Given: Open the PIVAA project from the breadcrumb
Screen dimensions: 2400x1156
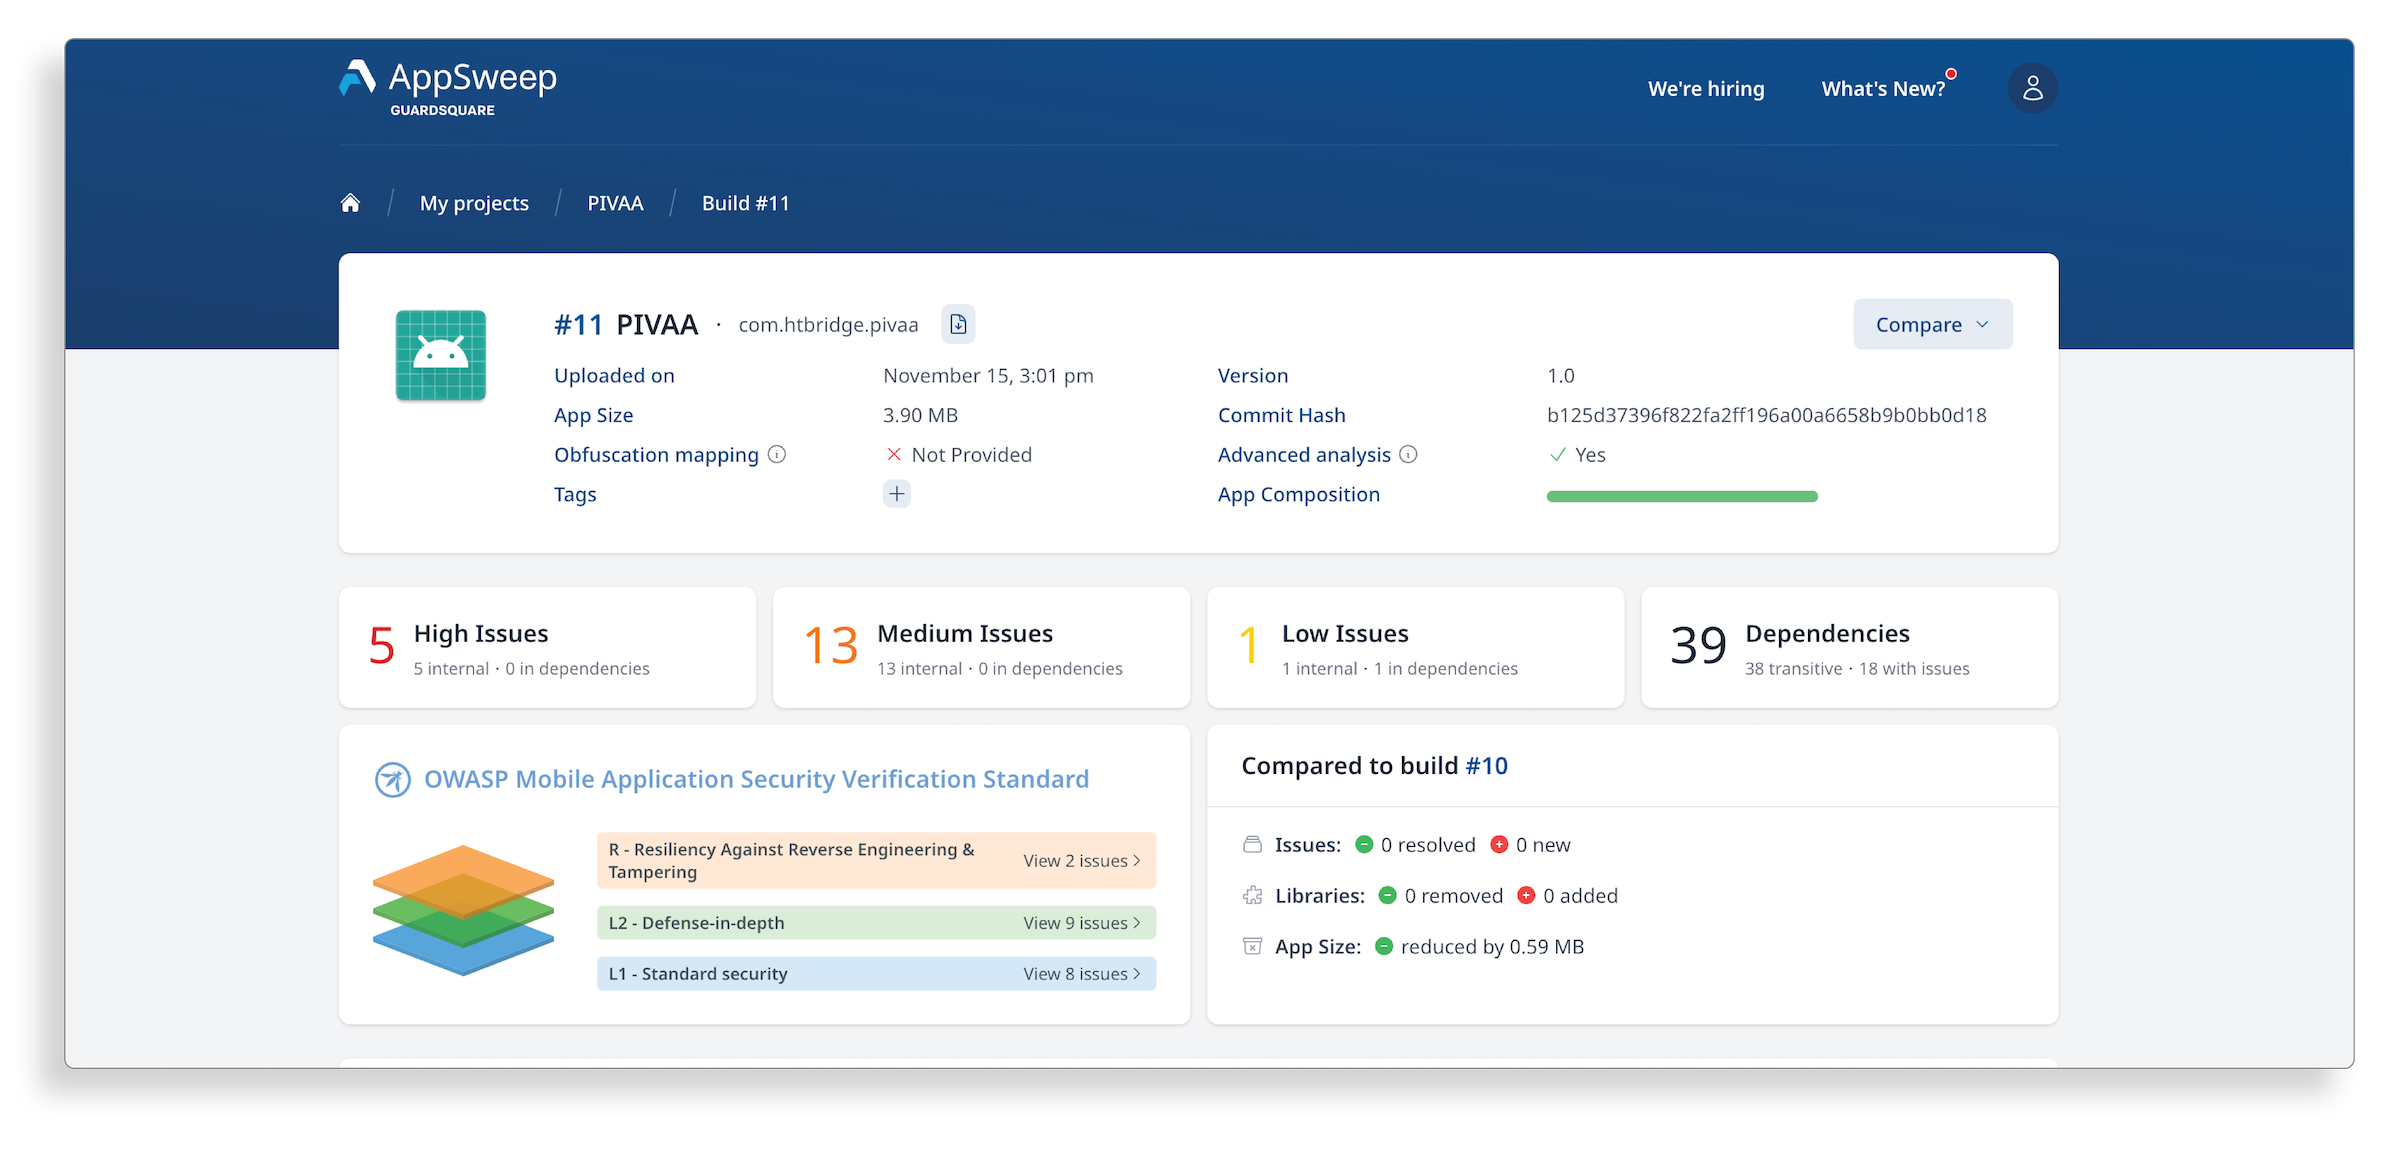Looking at the screenshot, I should (x=615, y=202).
